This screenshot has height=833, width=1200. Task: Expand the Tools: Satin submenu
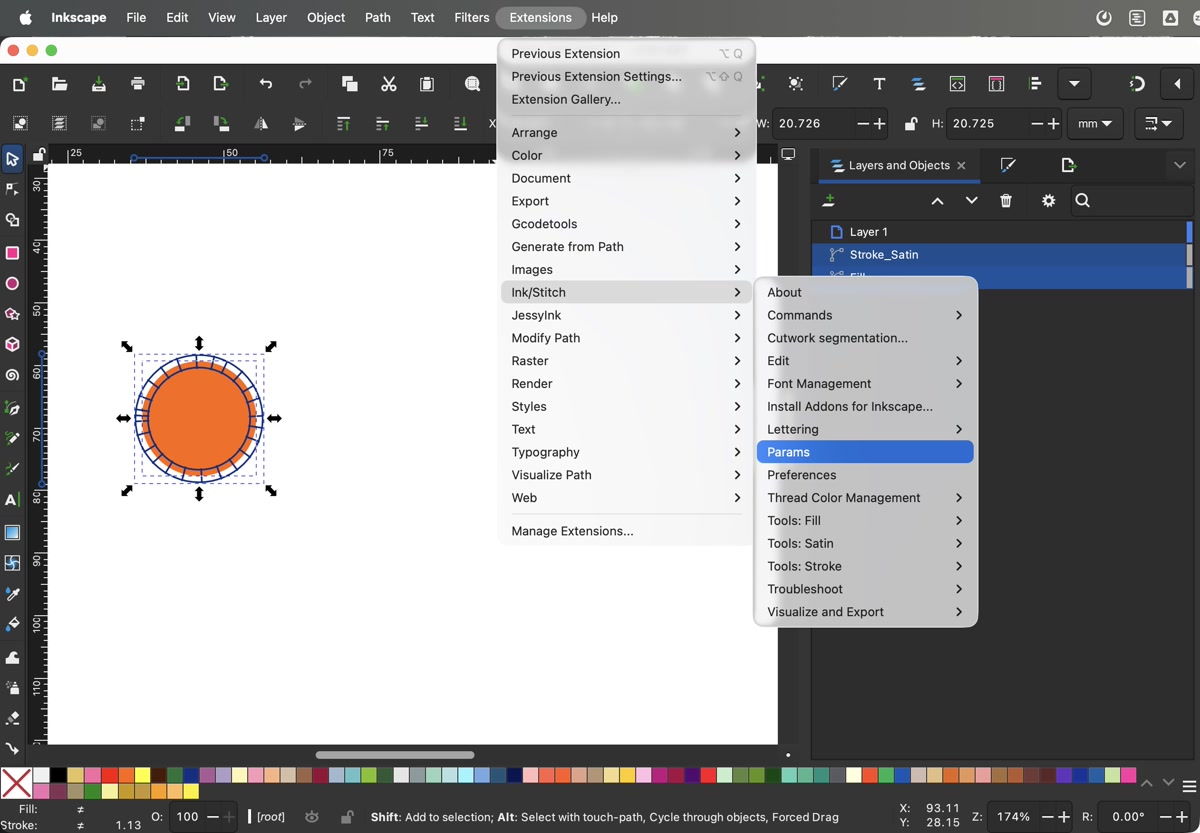(865, 543)
